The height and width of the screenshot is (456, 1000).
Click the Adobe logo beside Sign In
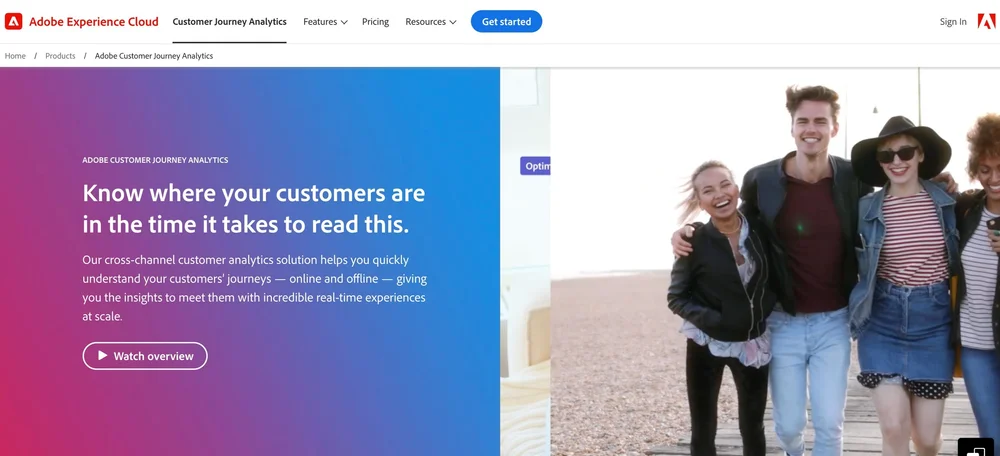click(x=986, y=22)
